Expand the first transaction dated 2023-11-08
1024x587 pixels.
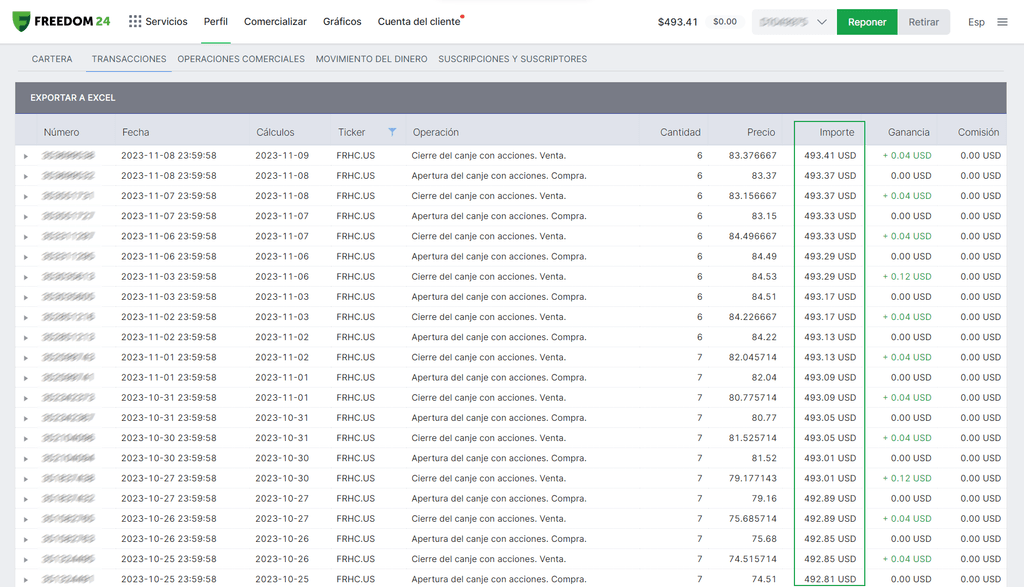(26, 155)
